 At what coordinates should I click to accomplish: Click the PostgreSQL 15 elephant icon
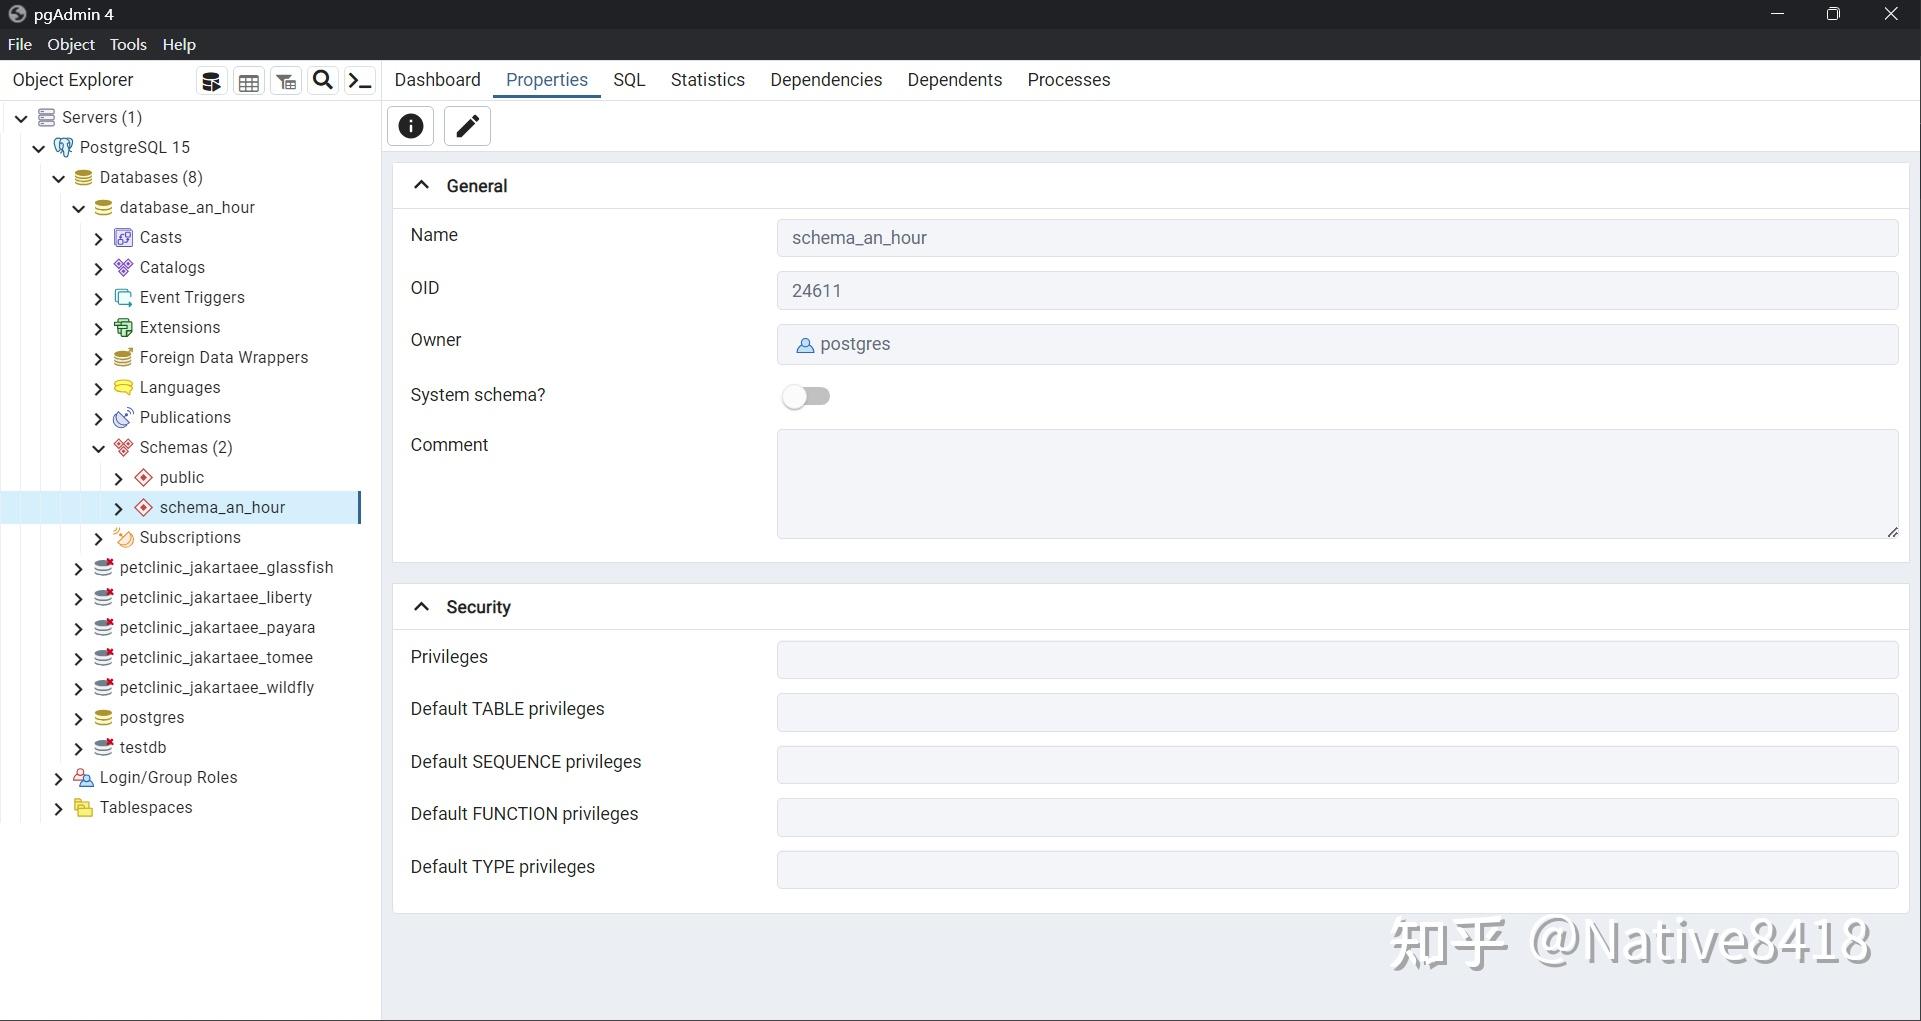(x=63, y=147)
